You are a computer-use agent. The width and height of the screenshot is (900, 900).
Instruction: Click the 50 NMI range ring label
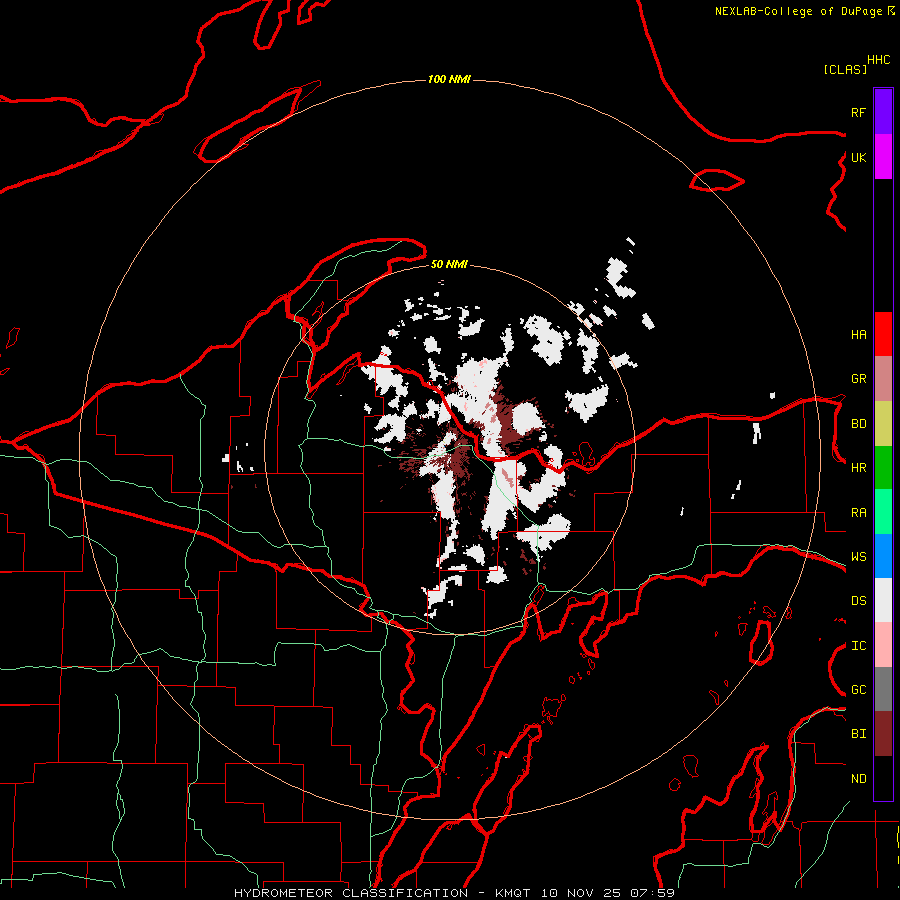[x=449, y=265]
